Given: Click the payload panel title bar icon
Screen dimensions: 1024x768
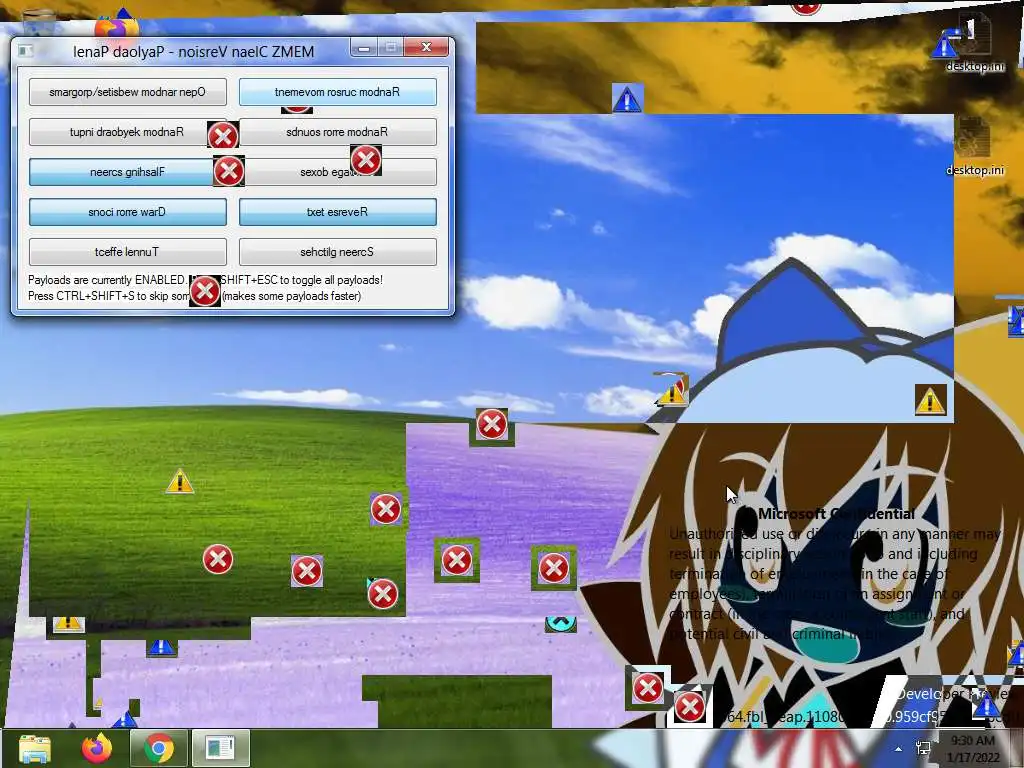Looking at the screenshot, I should tap(25, 51).
